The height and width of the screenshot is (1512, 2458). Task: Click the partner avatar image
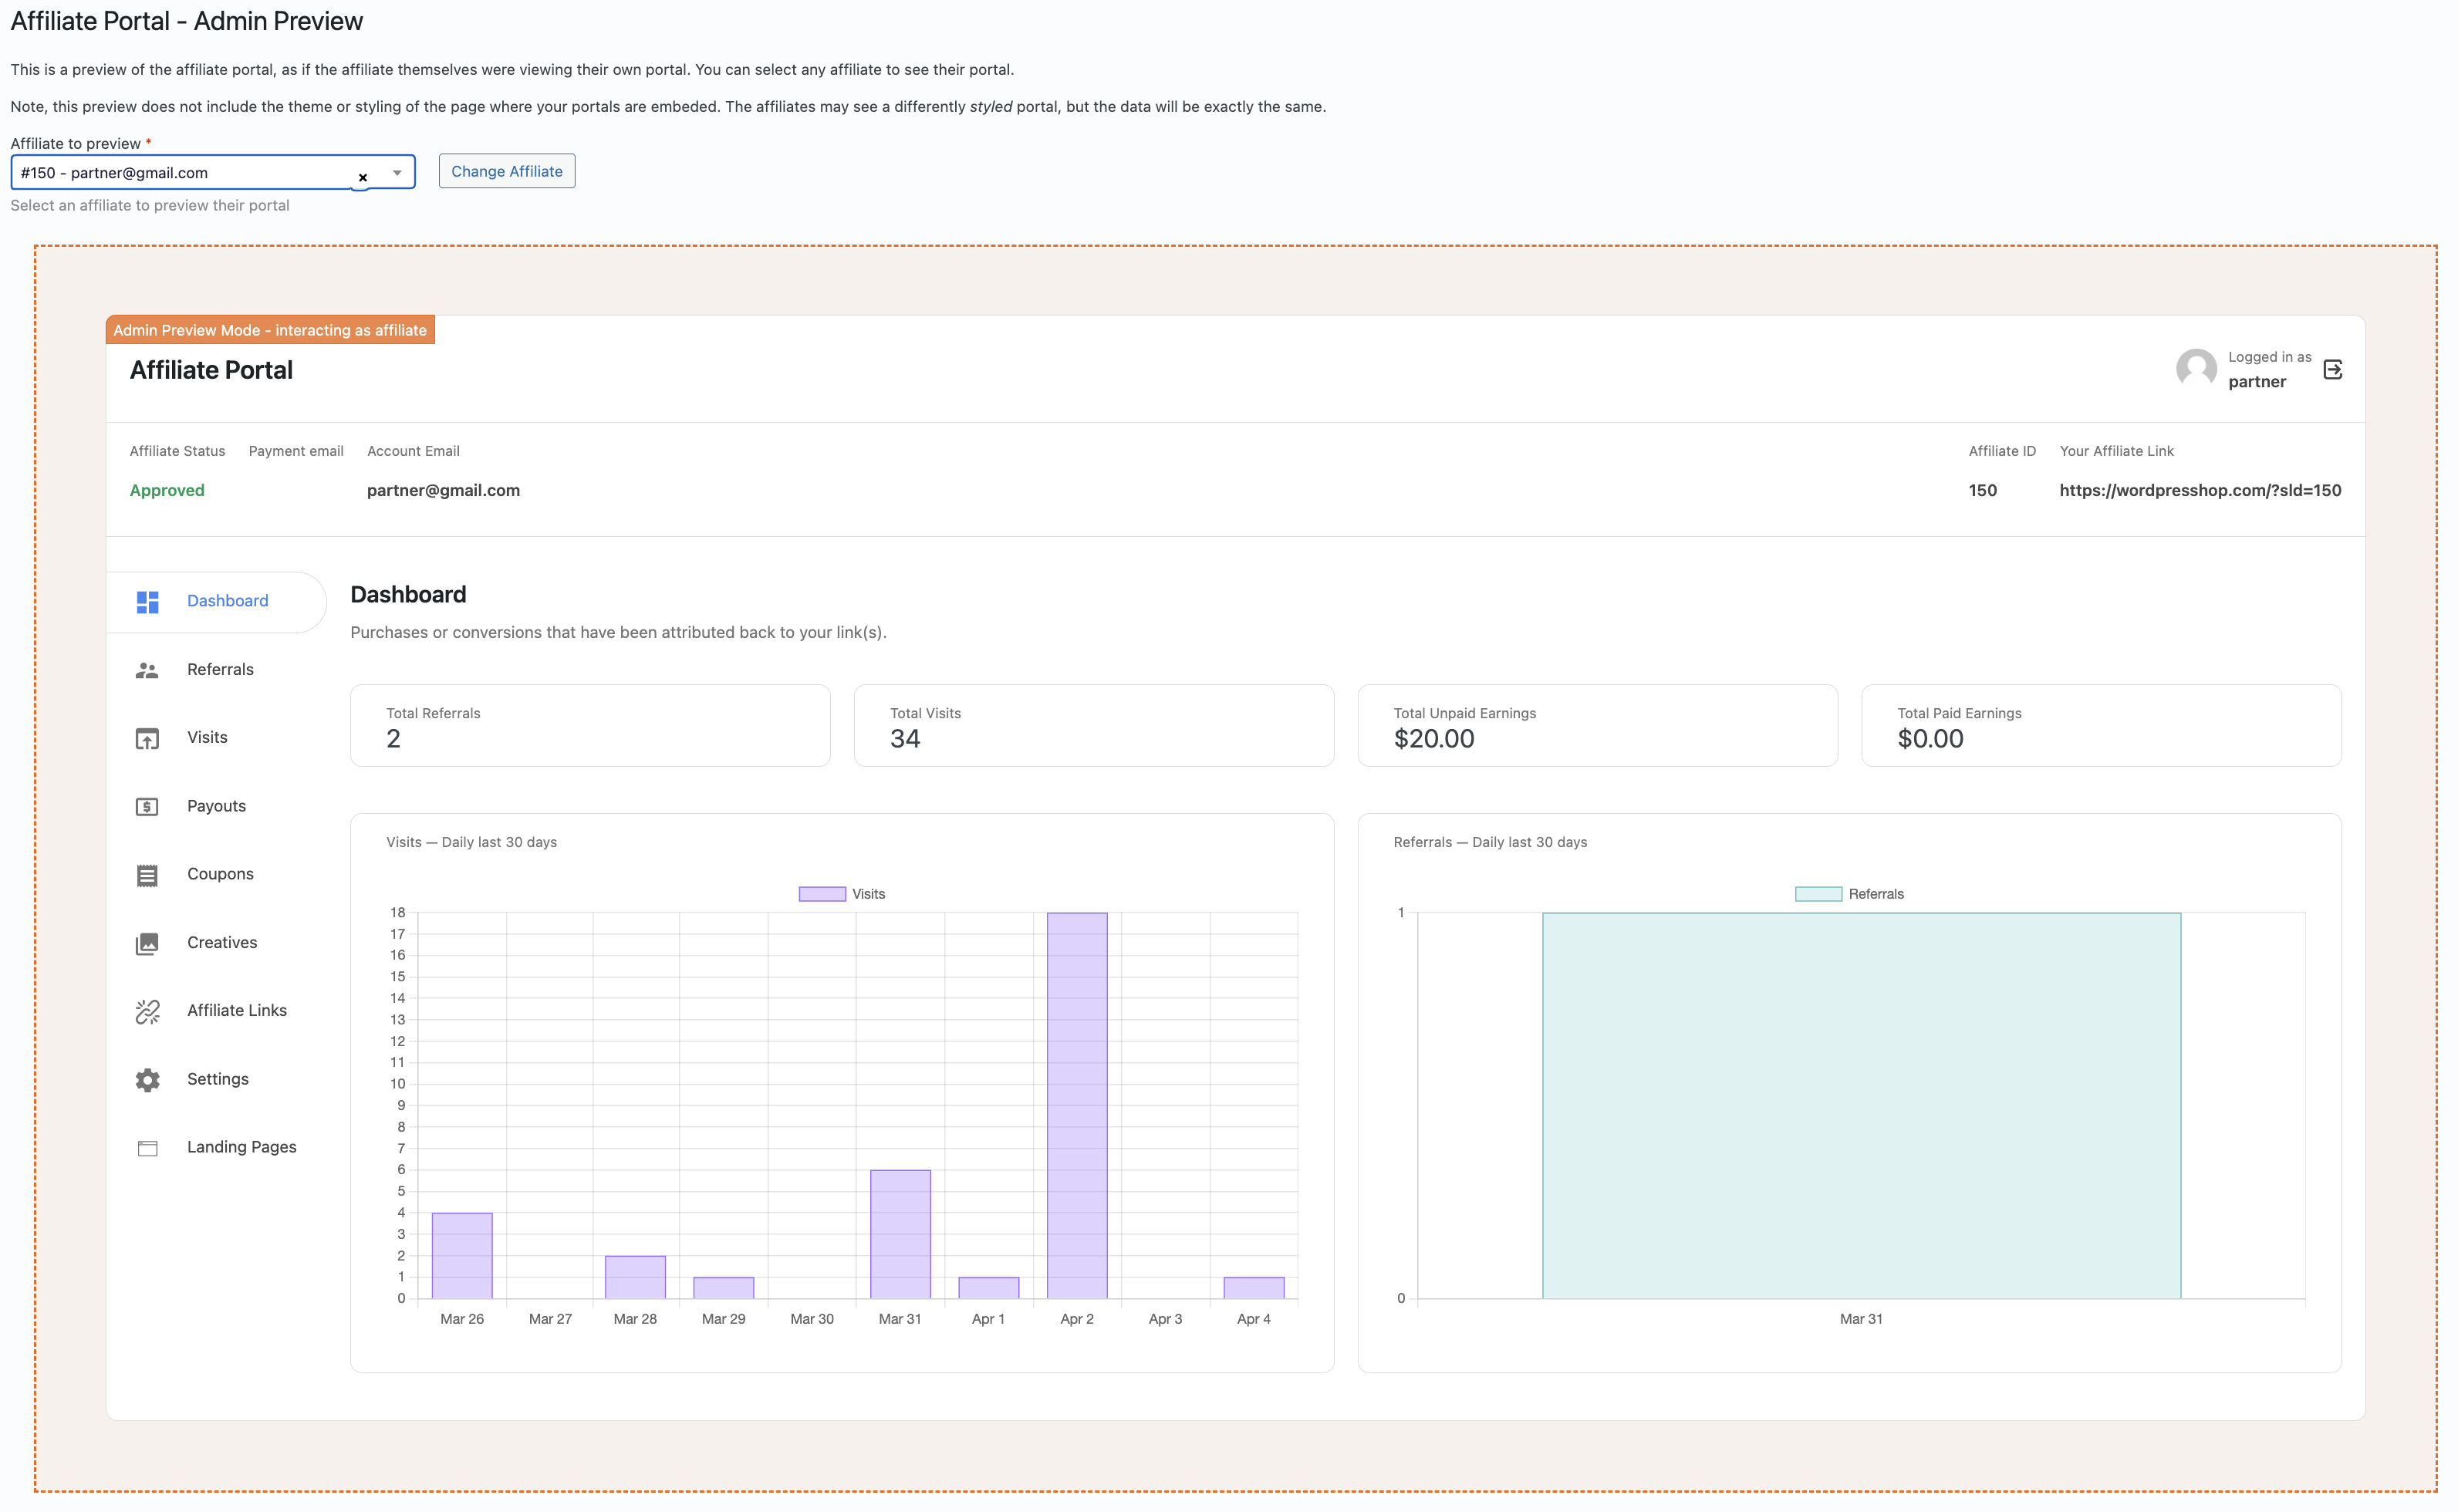[2196, 369]
